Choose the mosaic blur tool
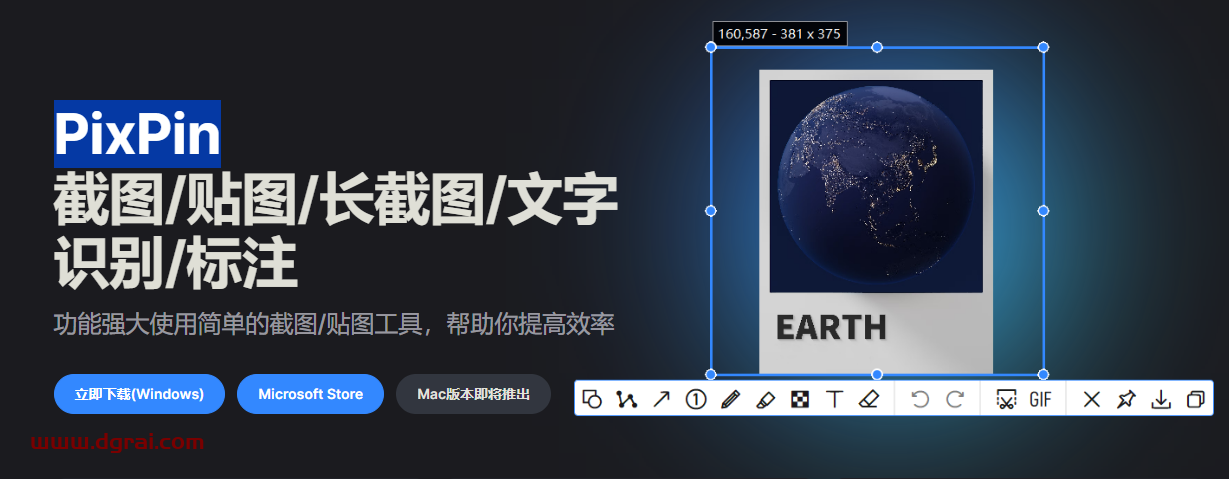This screenshot has width=1229, height=479. [800, 399]
